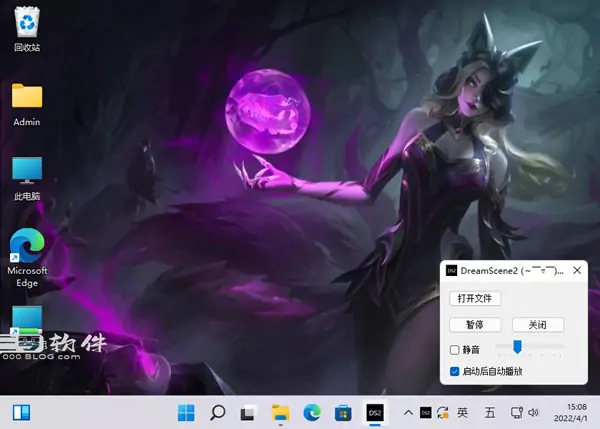Open the Widgets panel in taskbar

click(21, 413)
